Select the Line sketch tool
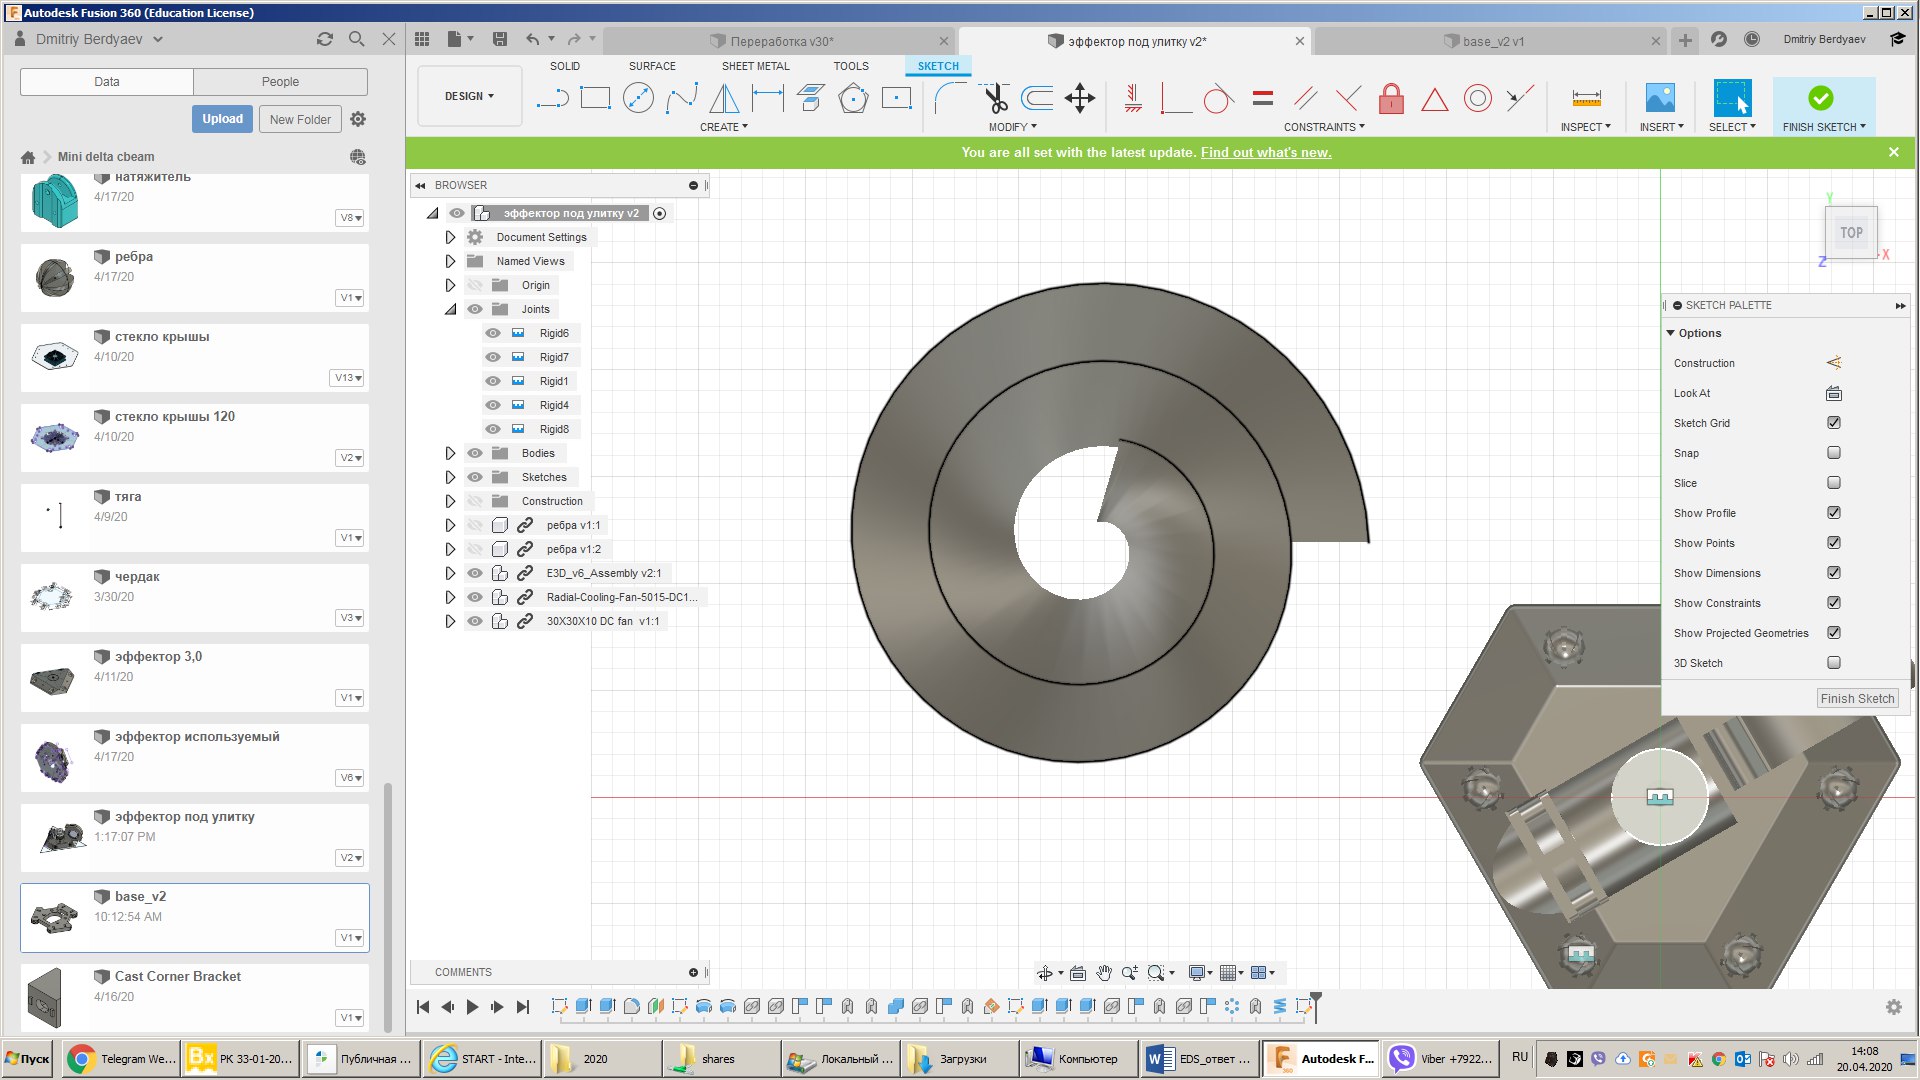This screenshot has height=1080, width=1920. click(x=552, y=98)
